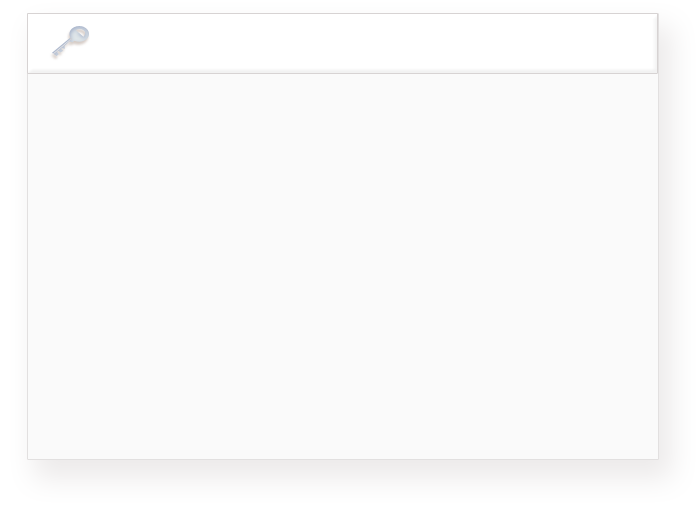Click the blank white header bar

coord(342,43)
